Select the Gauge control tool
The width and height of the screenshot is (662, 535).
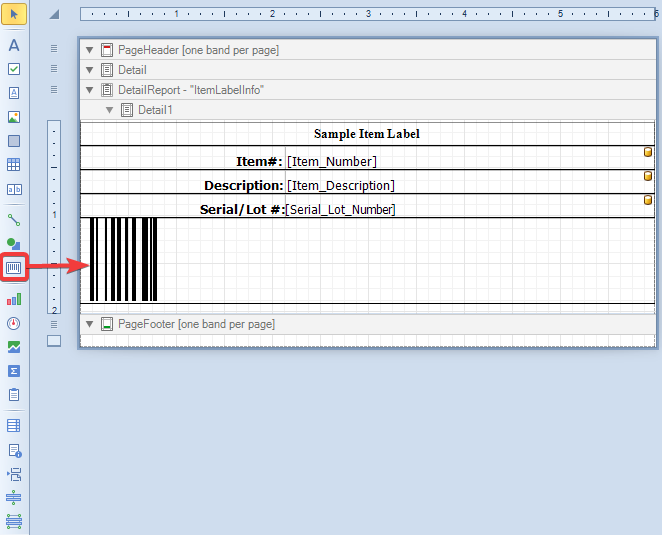(14, 323)
